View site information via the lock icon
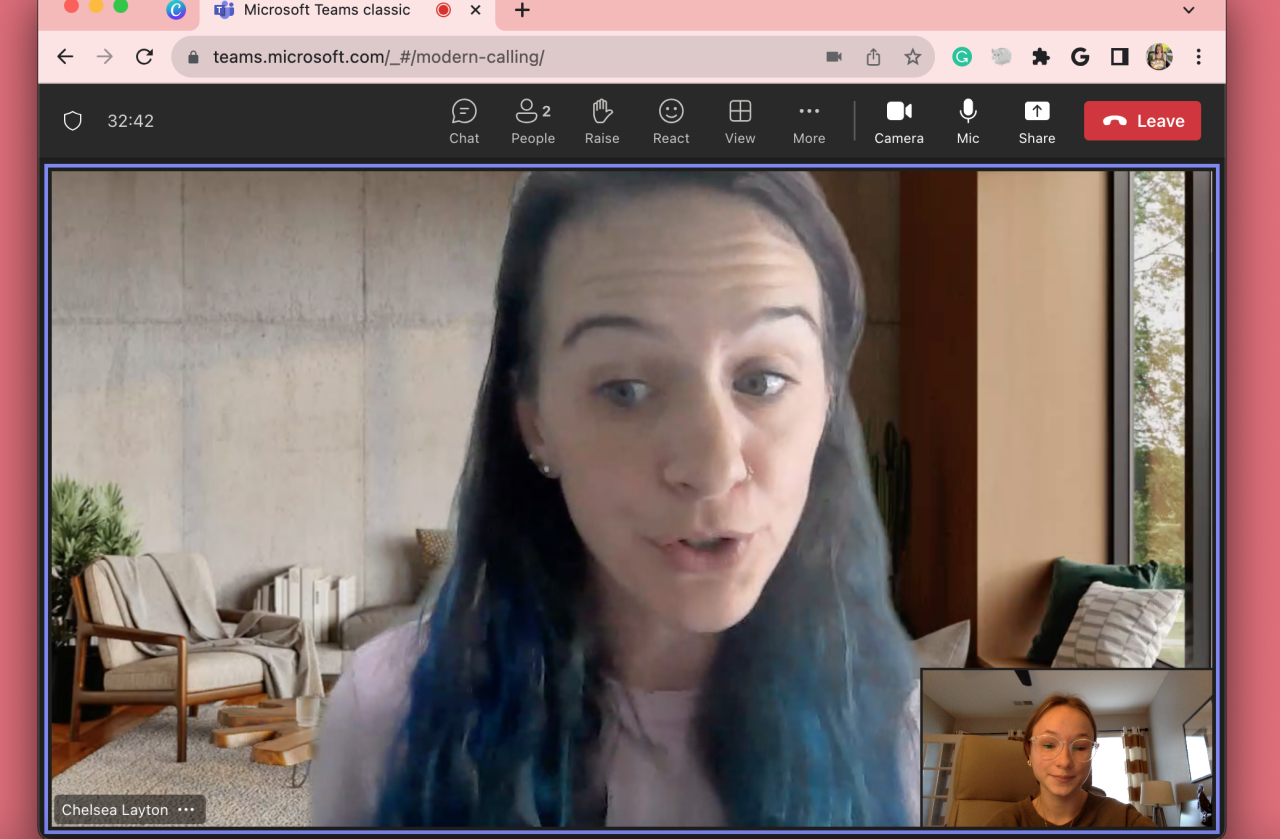 point(193,57)
